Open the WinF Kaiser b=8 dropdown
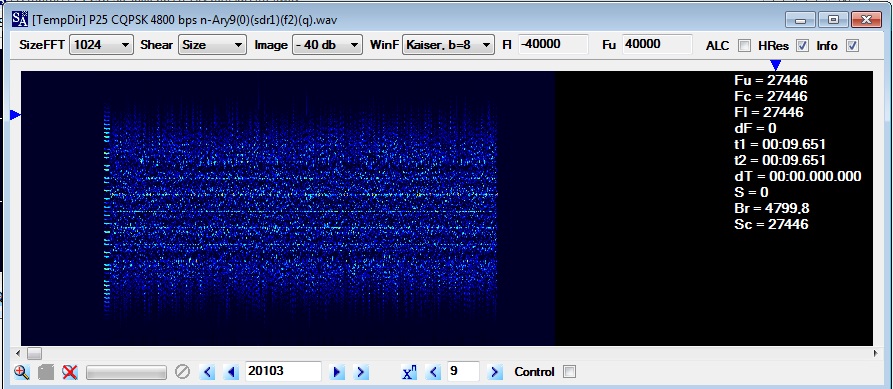Screen dimensions: 893x389 (448, 44)
